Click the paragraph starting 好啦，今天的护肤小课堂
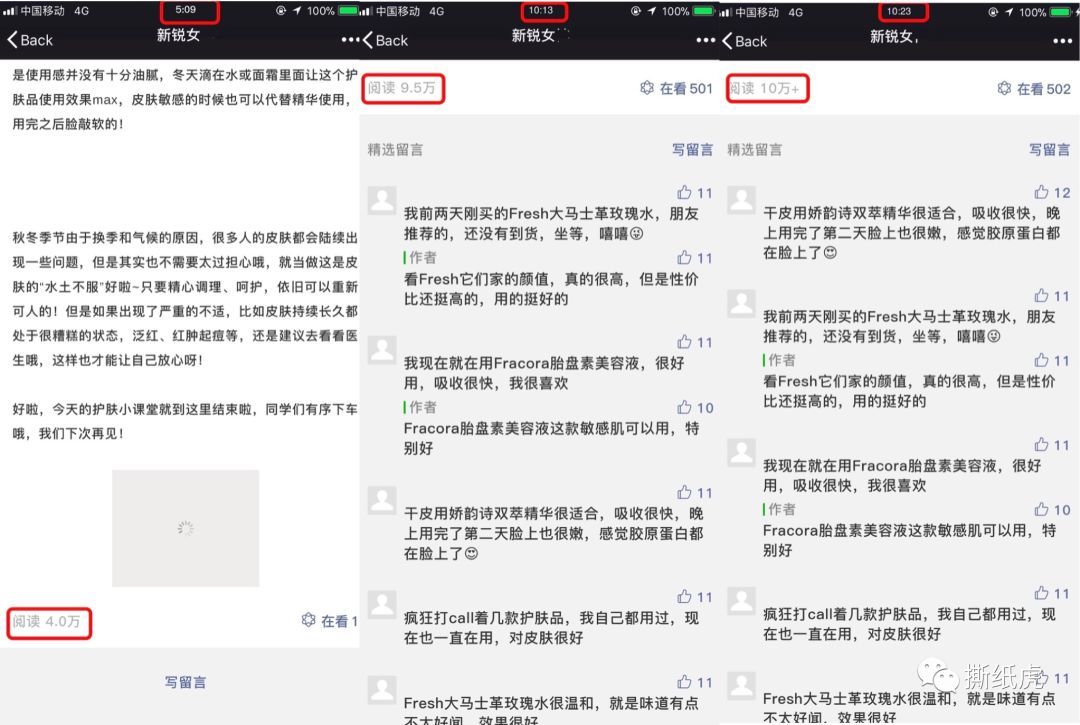 [x=185, y=421]
